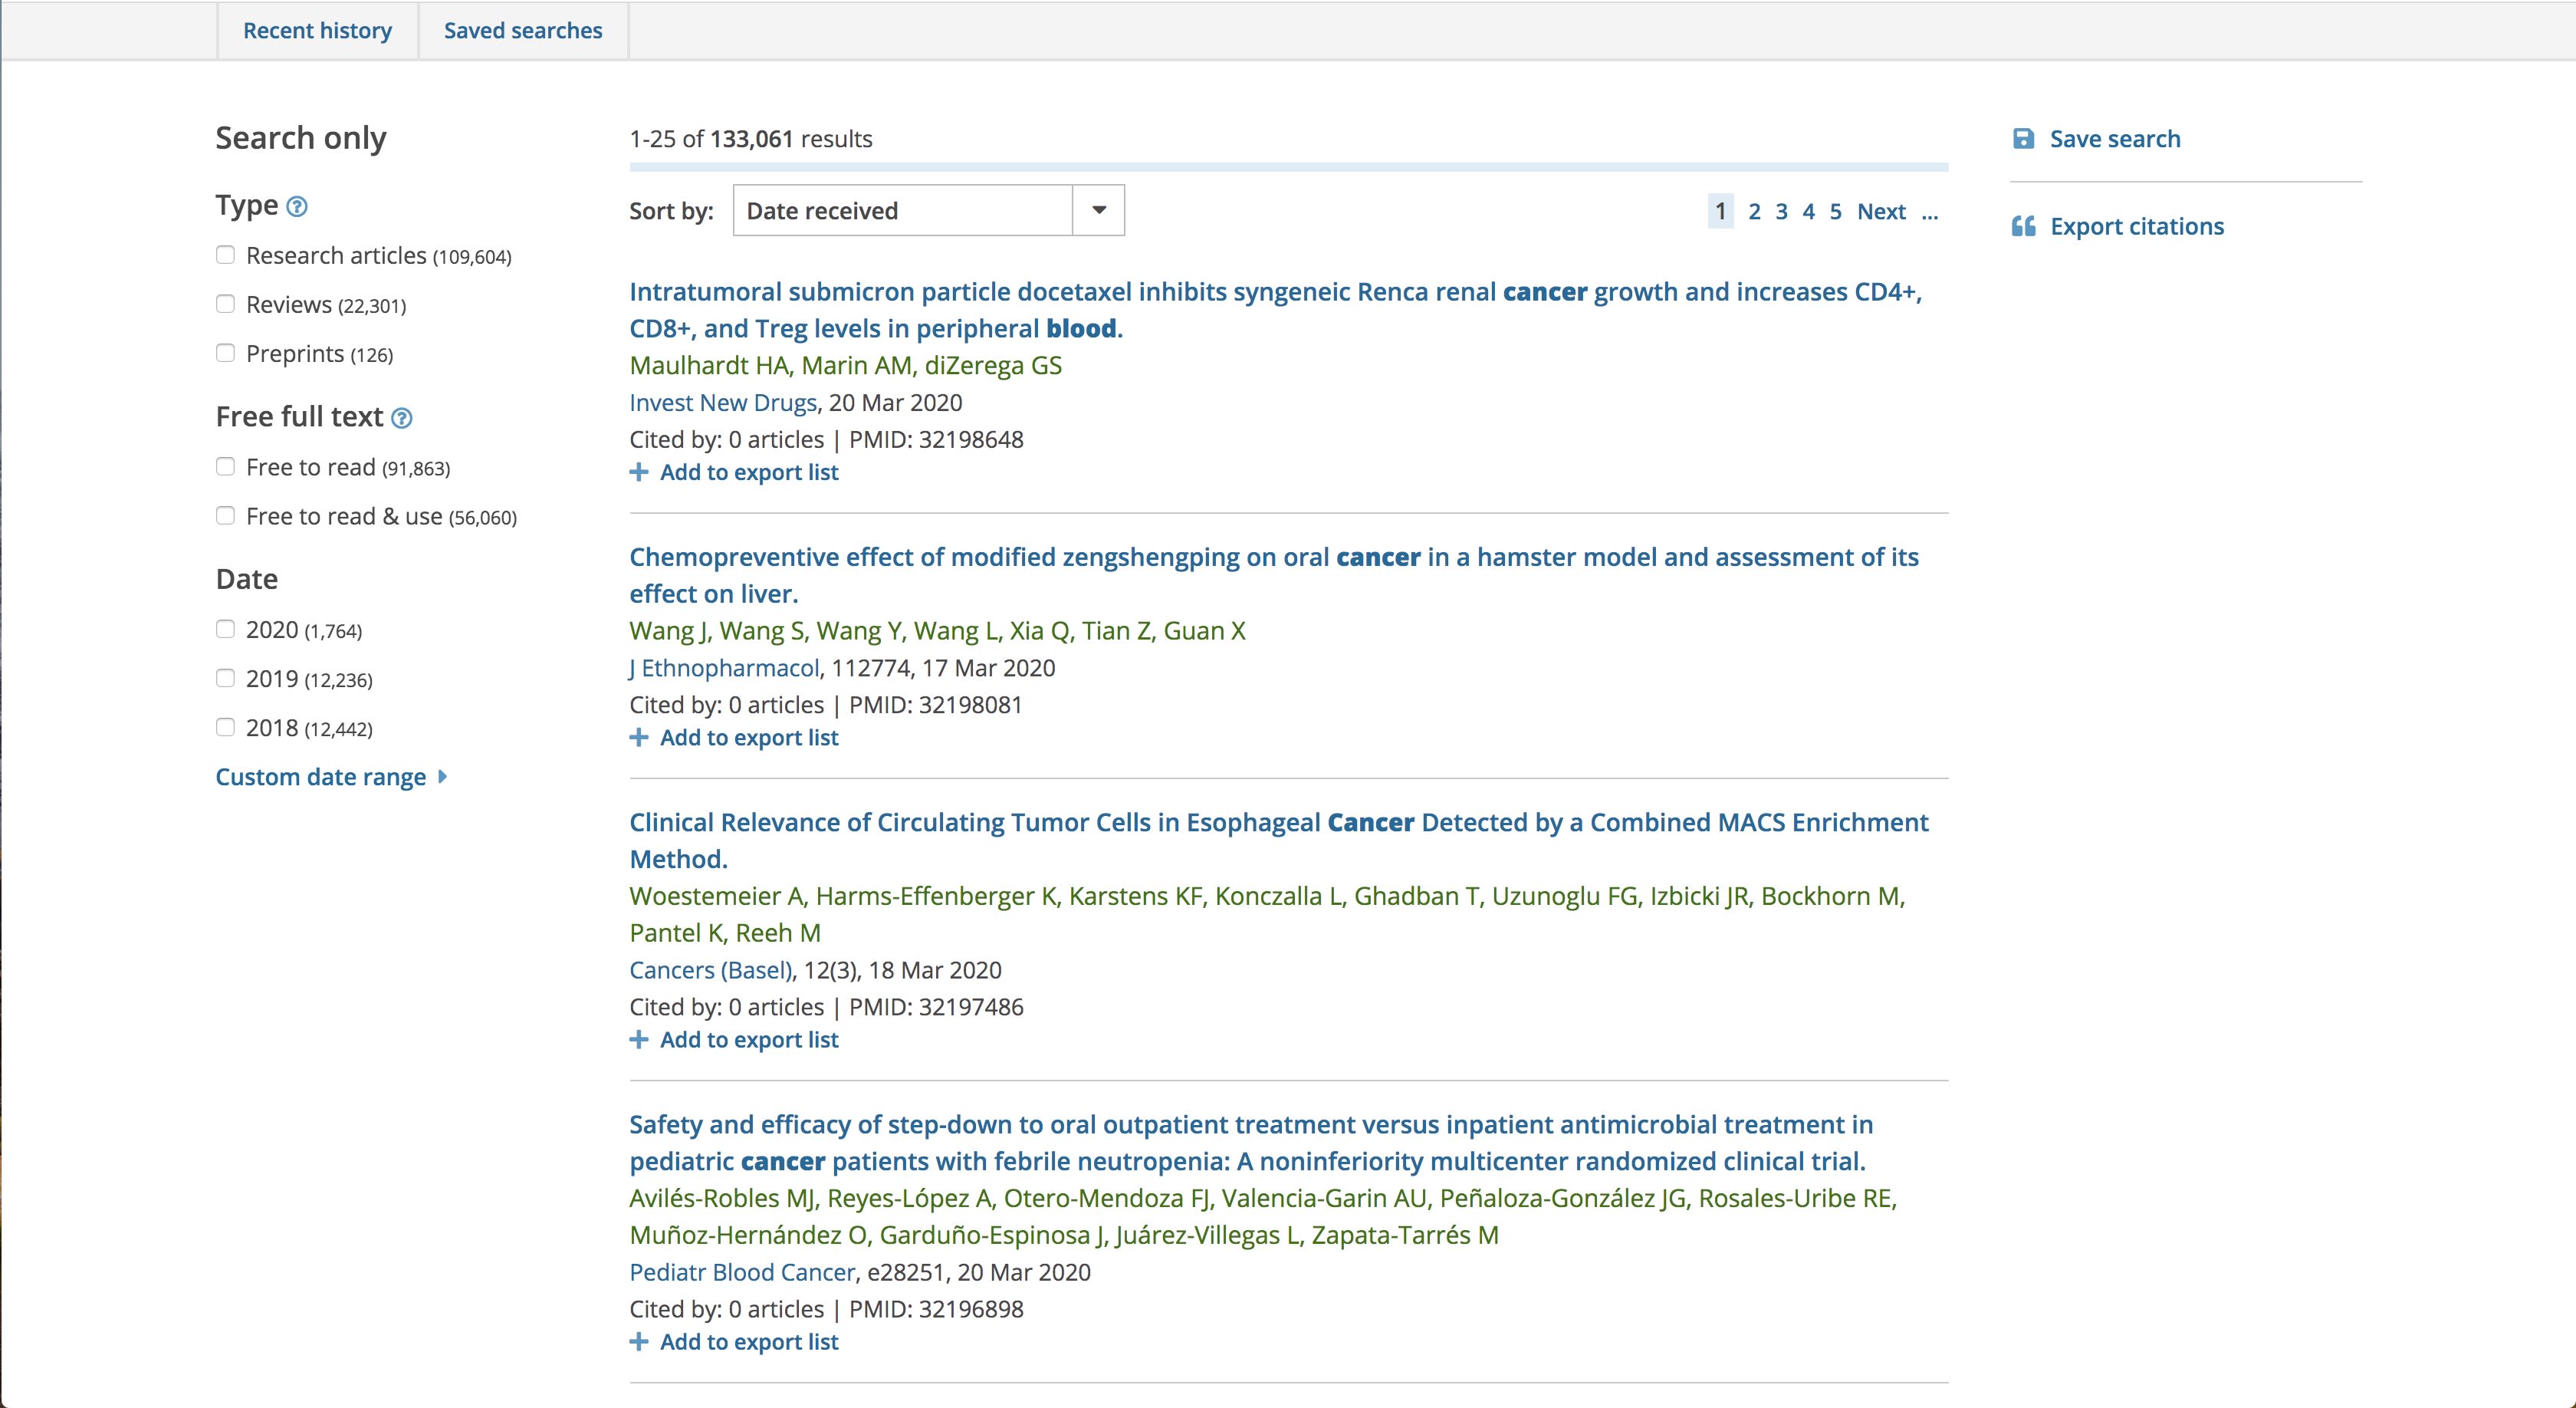This screenshot has width=2576, height=1408.
Task: Click Free to read and use filter
Action: [x=227, y=515]
